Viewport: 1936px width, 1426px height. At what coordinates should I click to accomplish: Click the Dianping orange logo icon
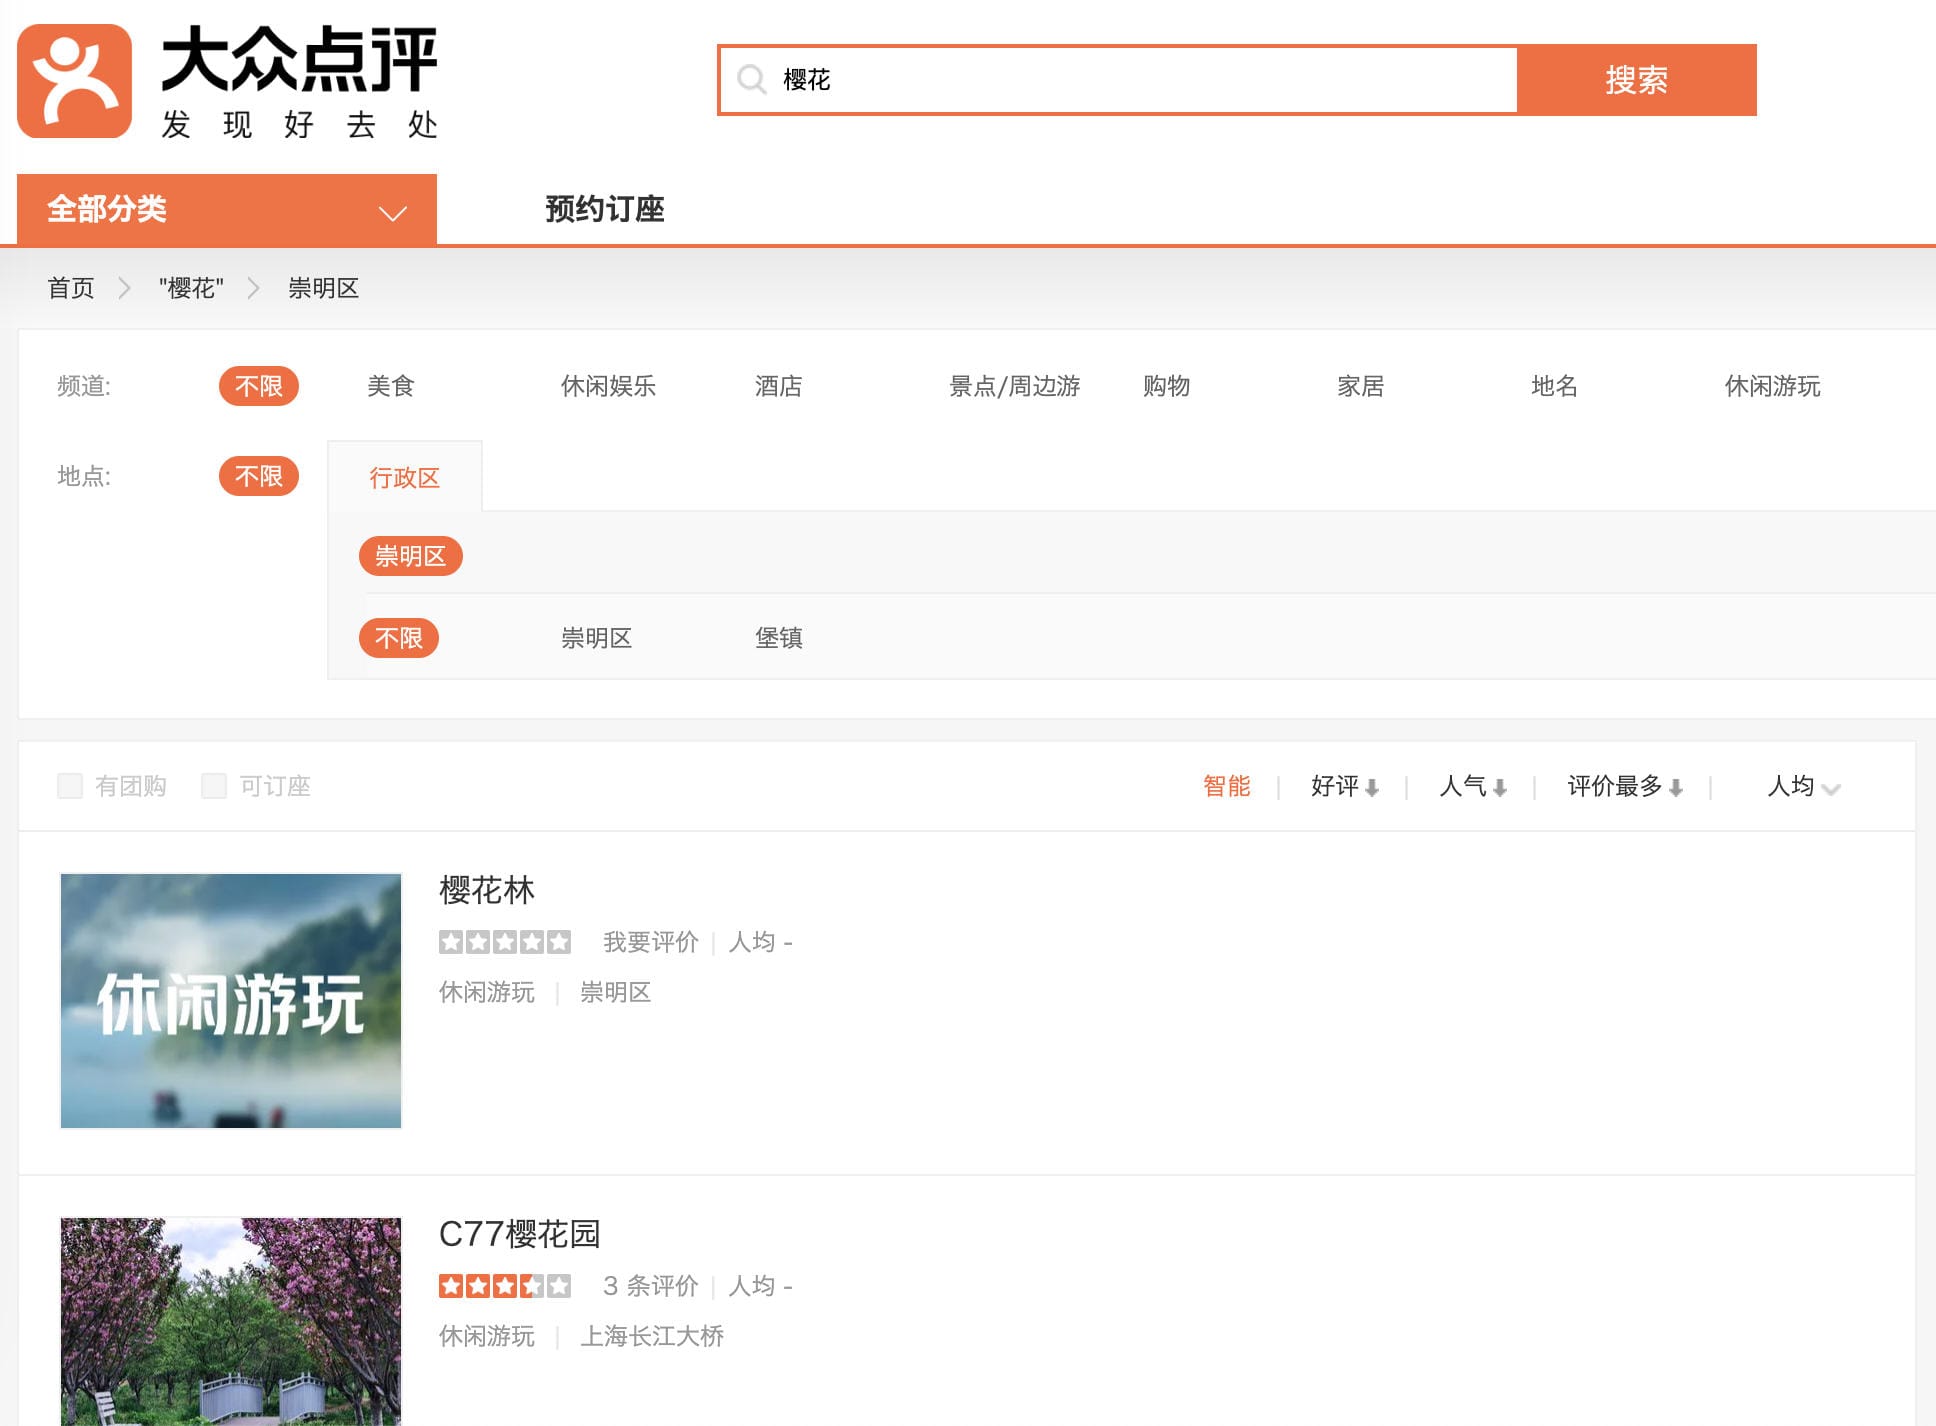[75, 81]
